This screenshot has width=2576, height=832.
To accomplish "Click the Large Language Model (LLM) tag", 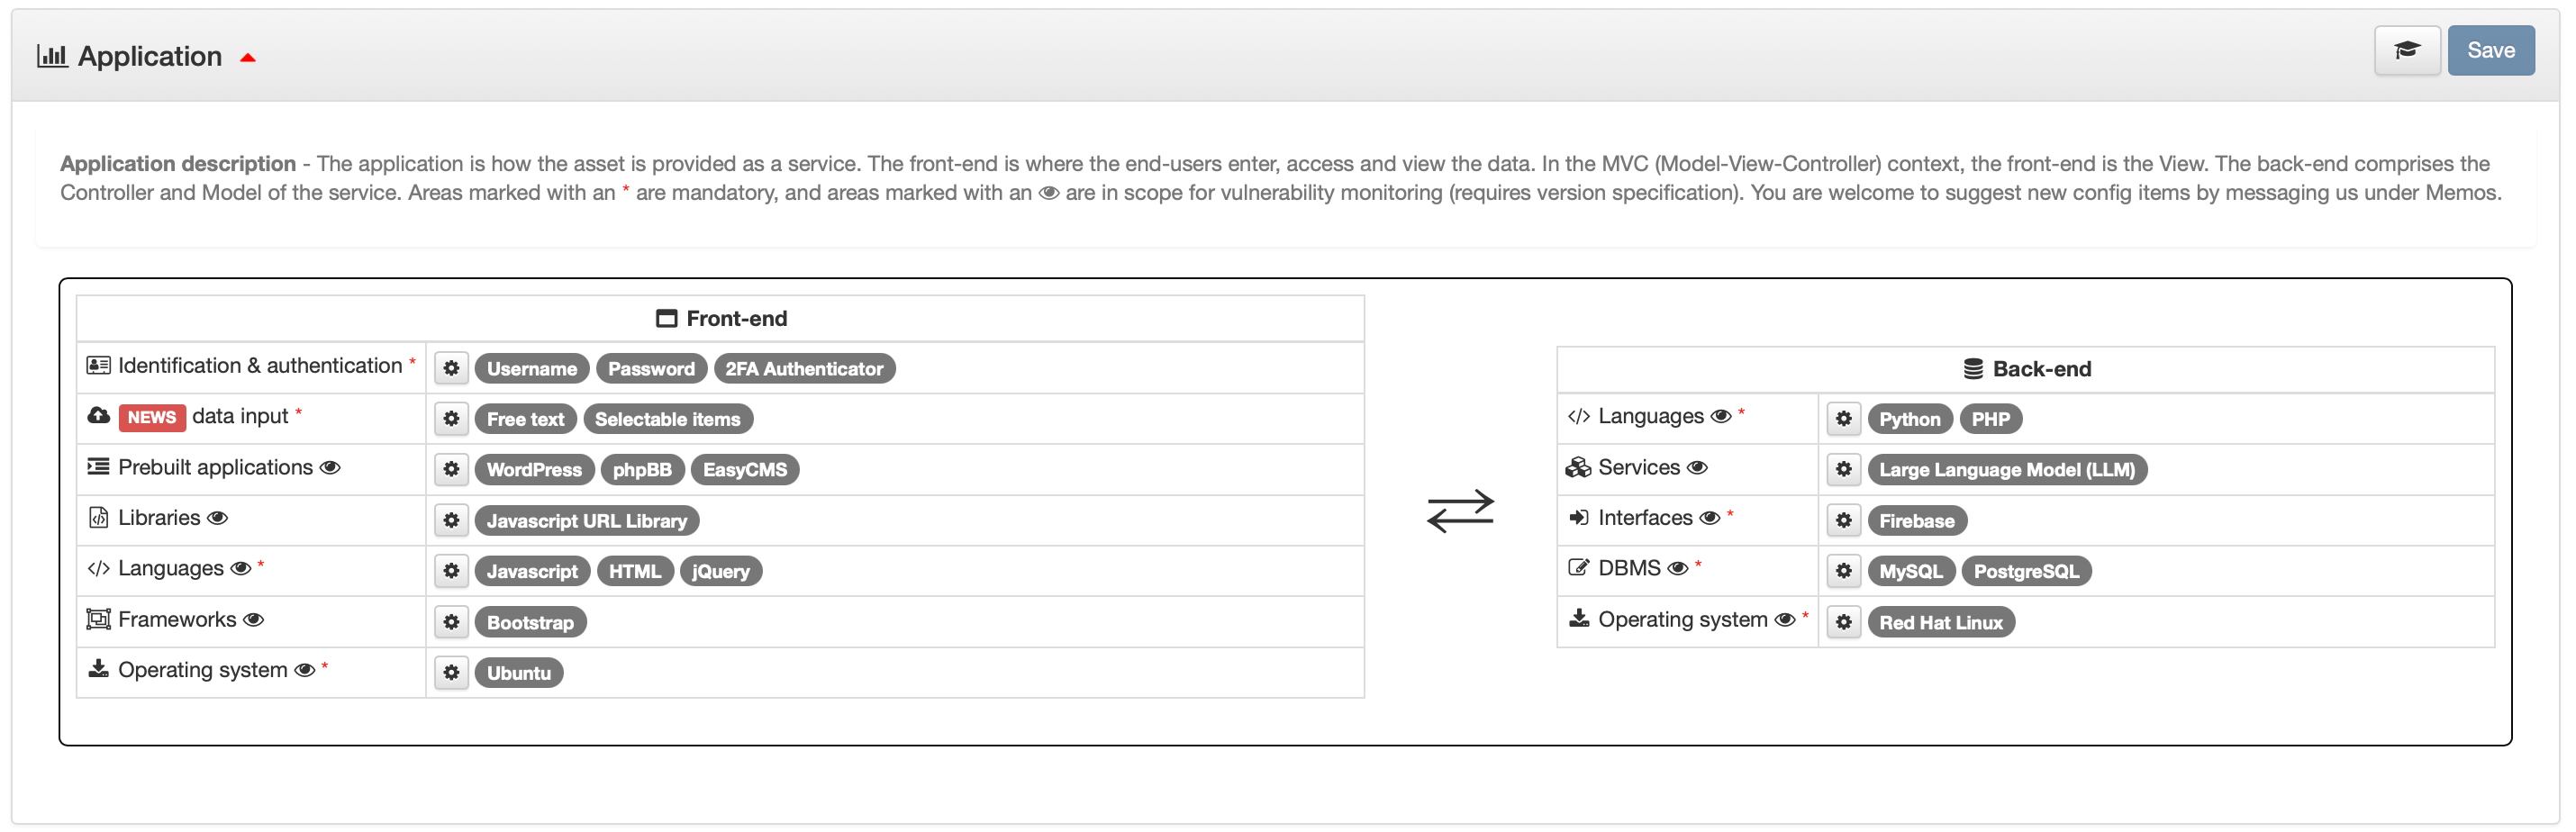I will point(2006,469).
